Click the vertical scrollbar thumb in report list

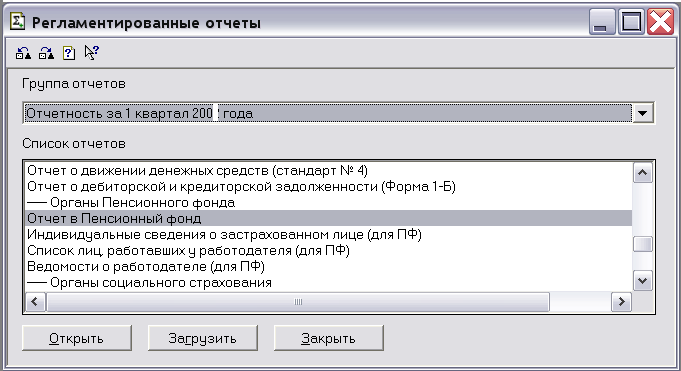(643, 244)
